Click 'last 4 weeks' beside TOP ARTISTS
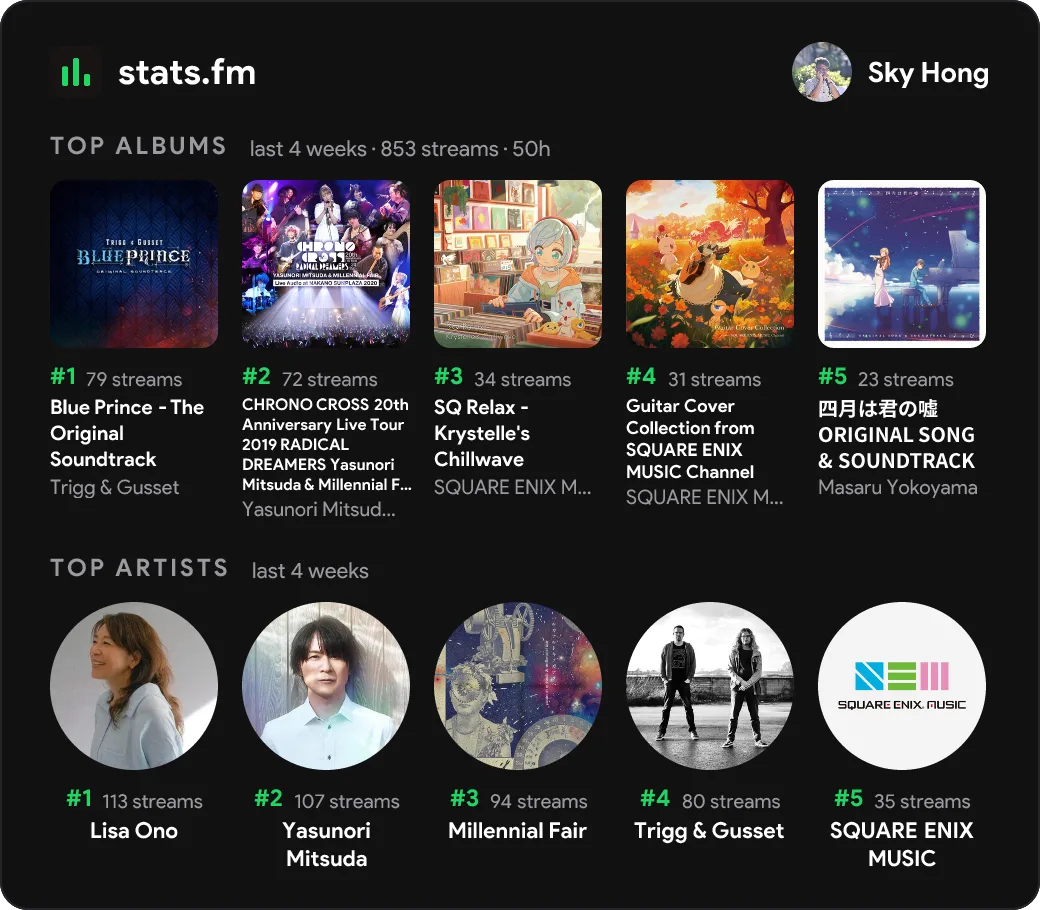 310,570
